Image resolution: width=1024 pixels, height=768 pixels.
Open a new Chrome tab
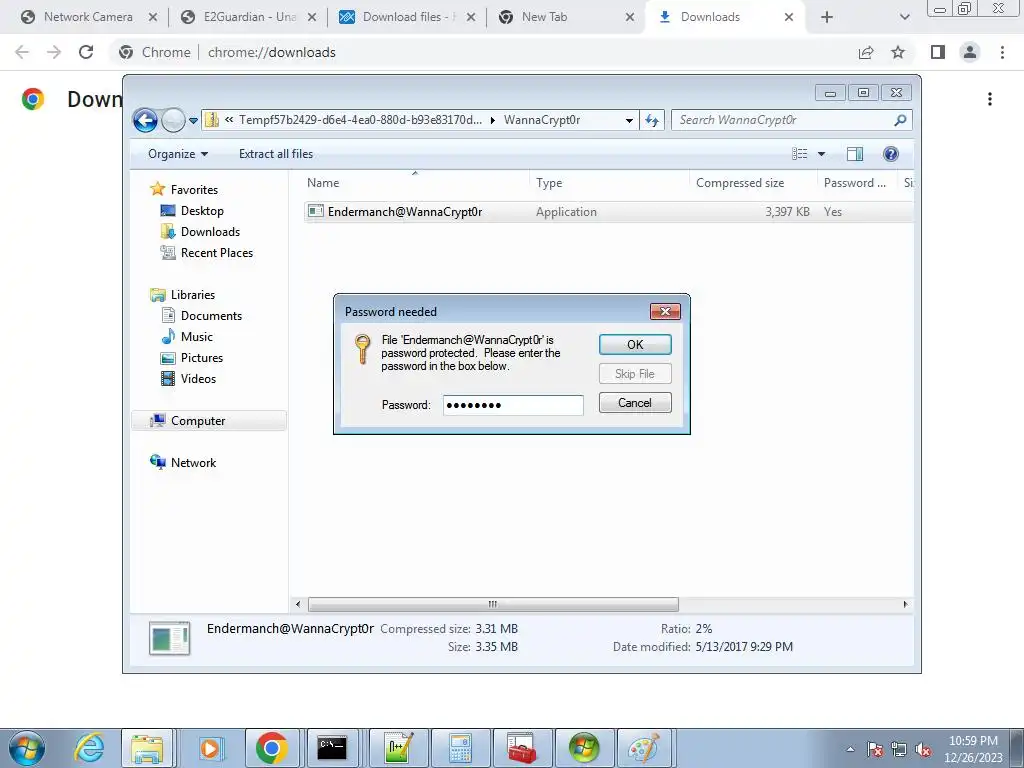[827, 17]
